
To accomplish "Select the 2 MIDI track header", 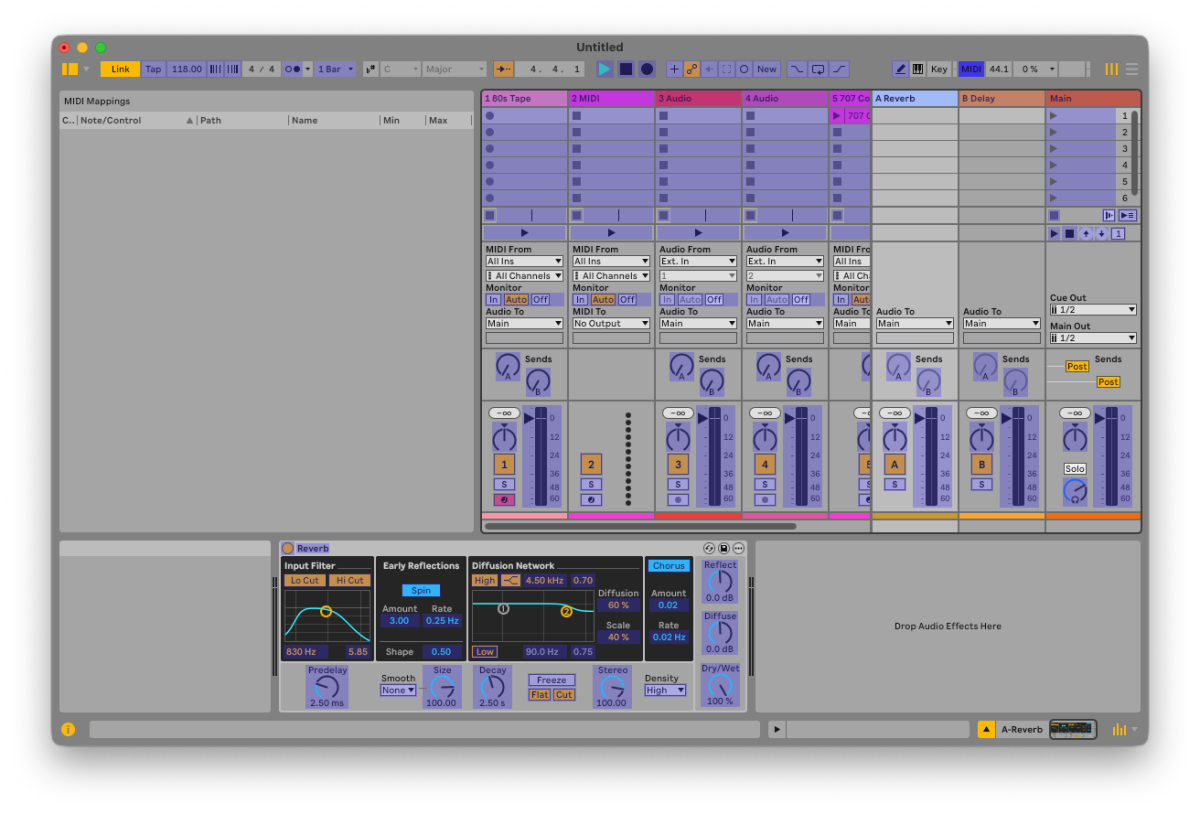I will tap(611, 98).
